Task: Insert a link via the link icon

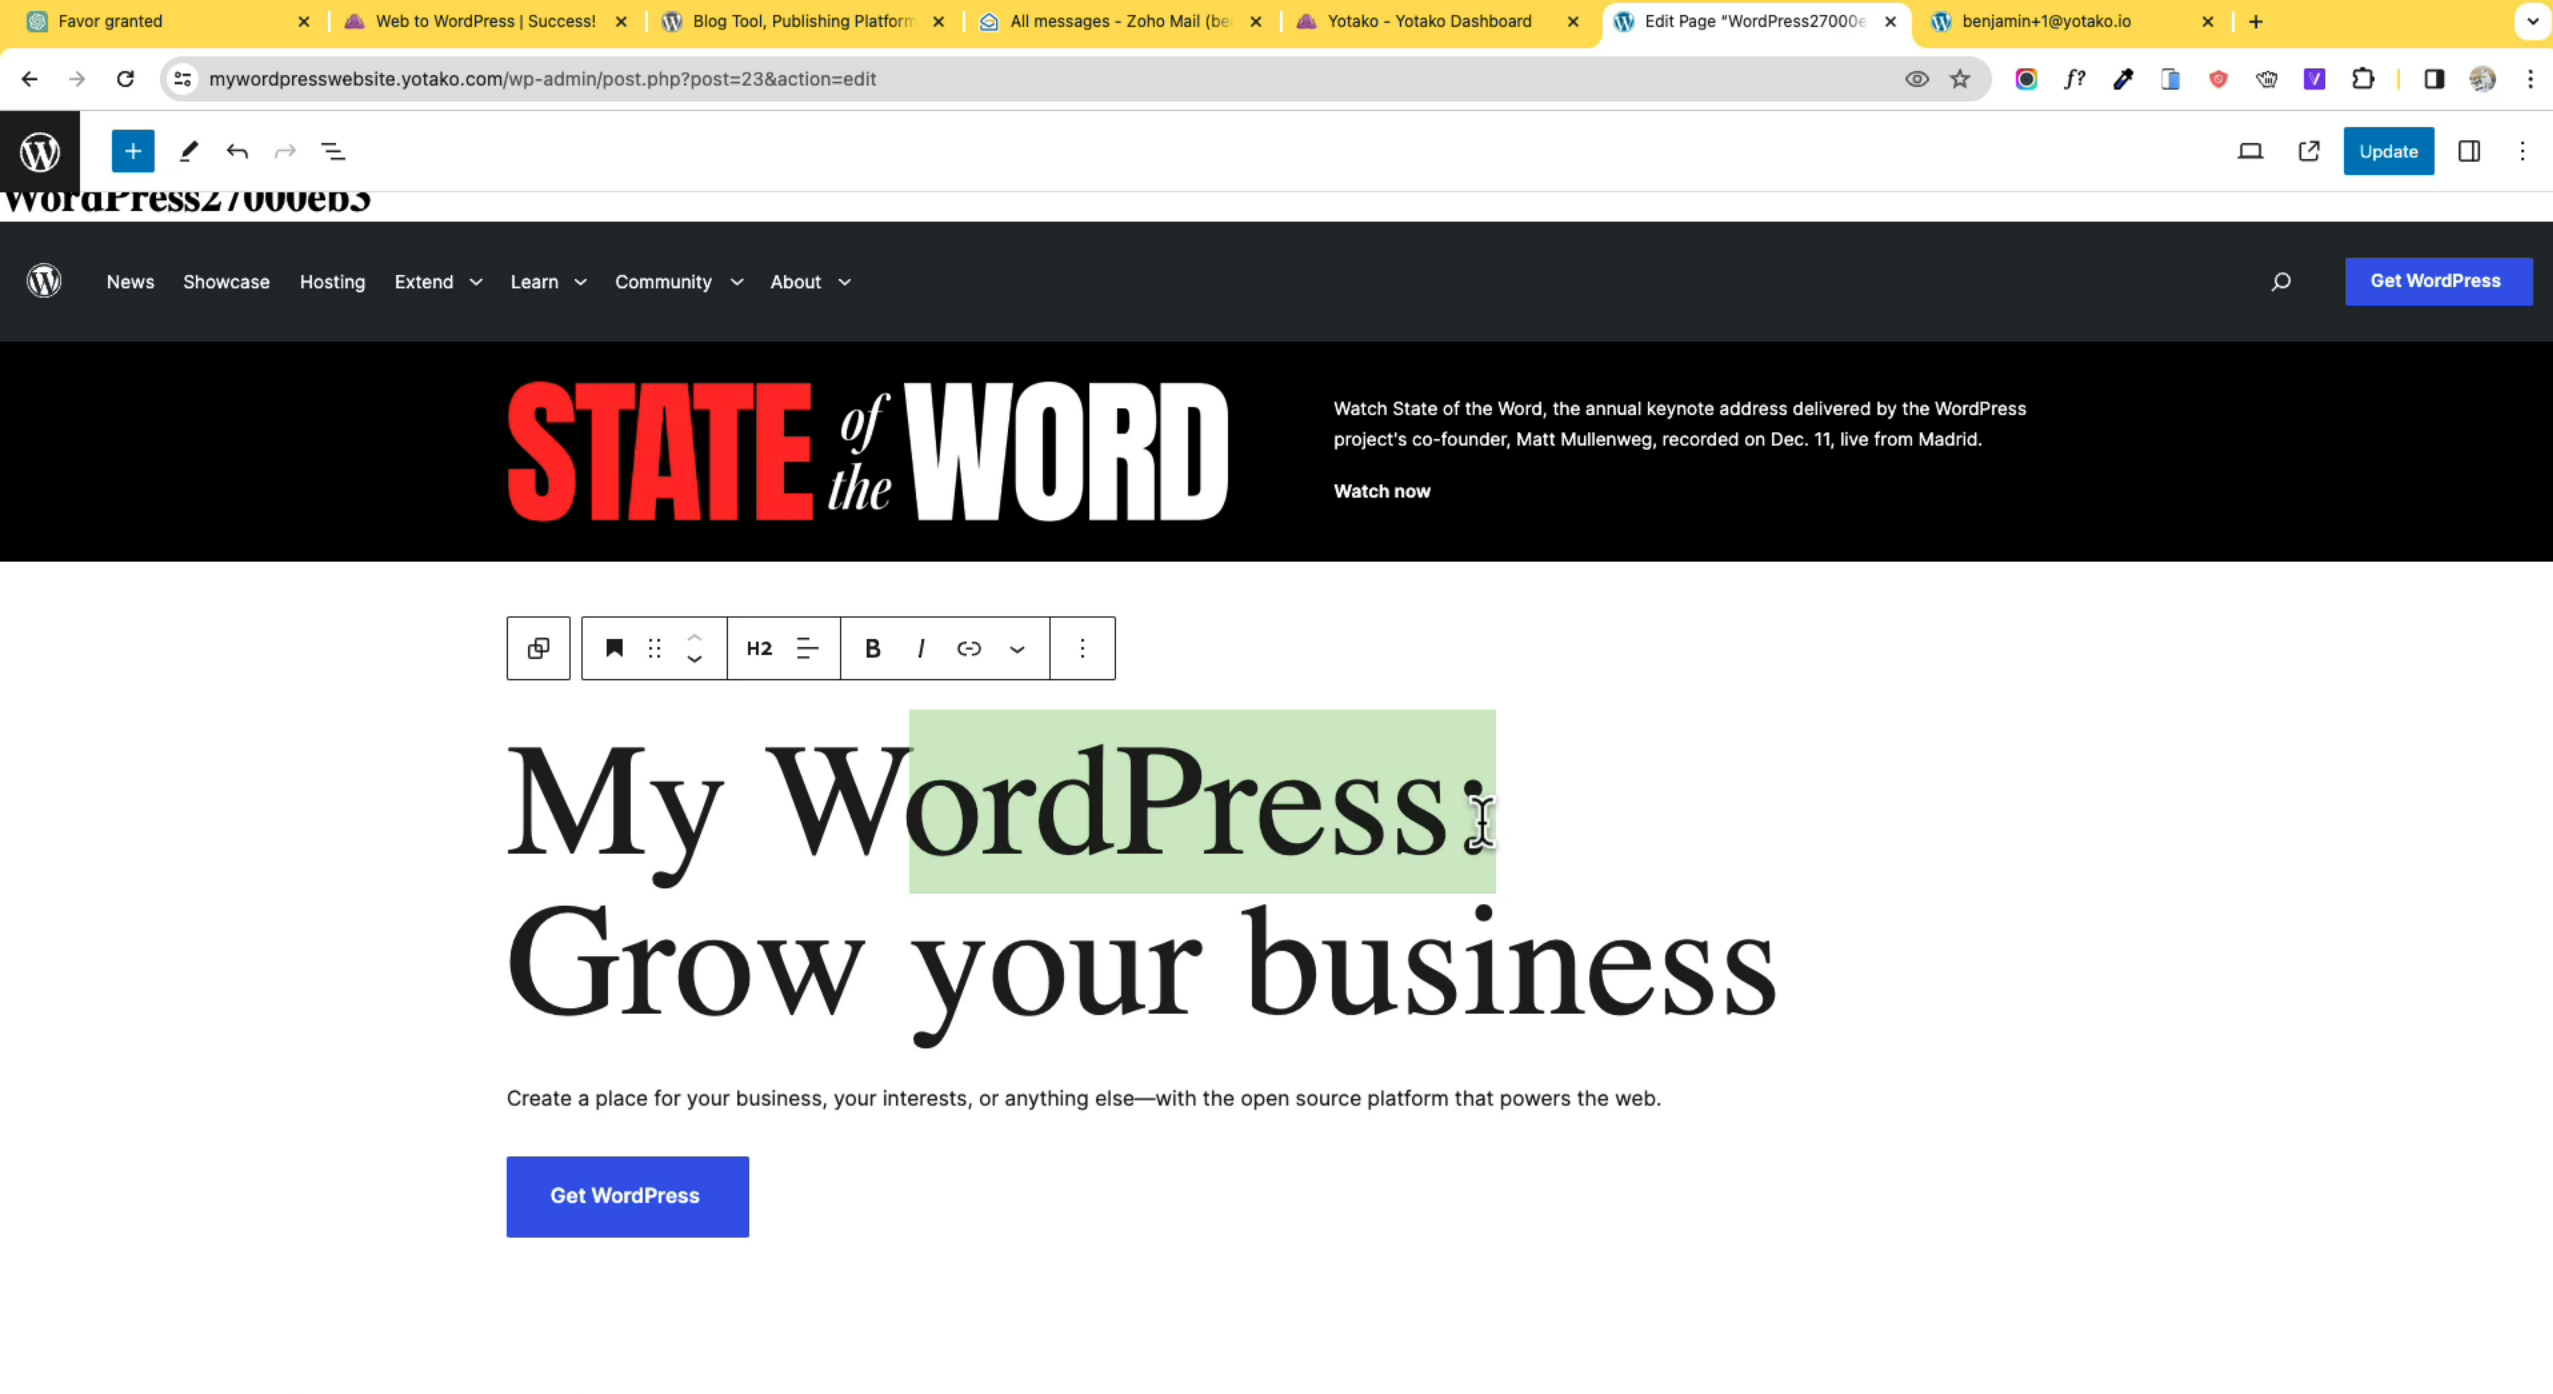Action: [968, 648]
